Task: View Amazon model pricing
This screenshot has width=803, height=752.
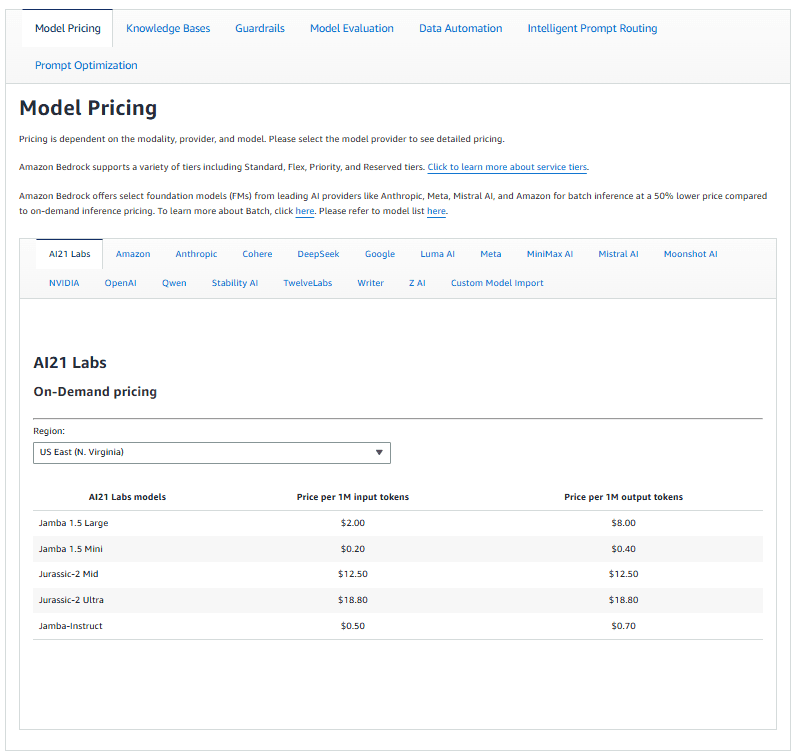Action: (133, 254)
